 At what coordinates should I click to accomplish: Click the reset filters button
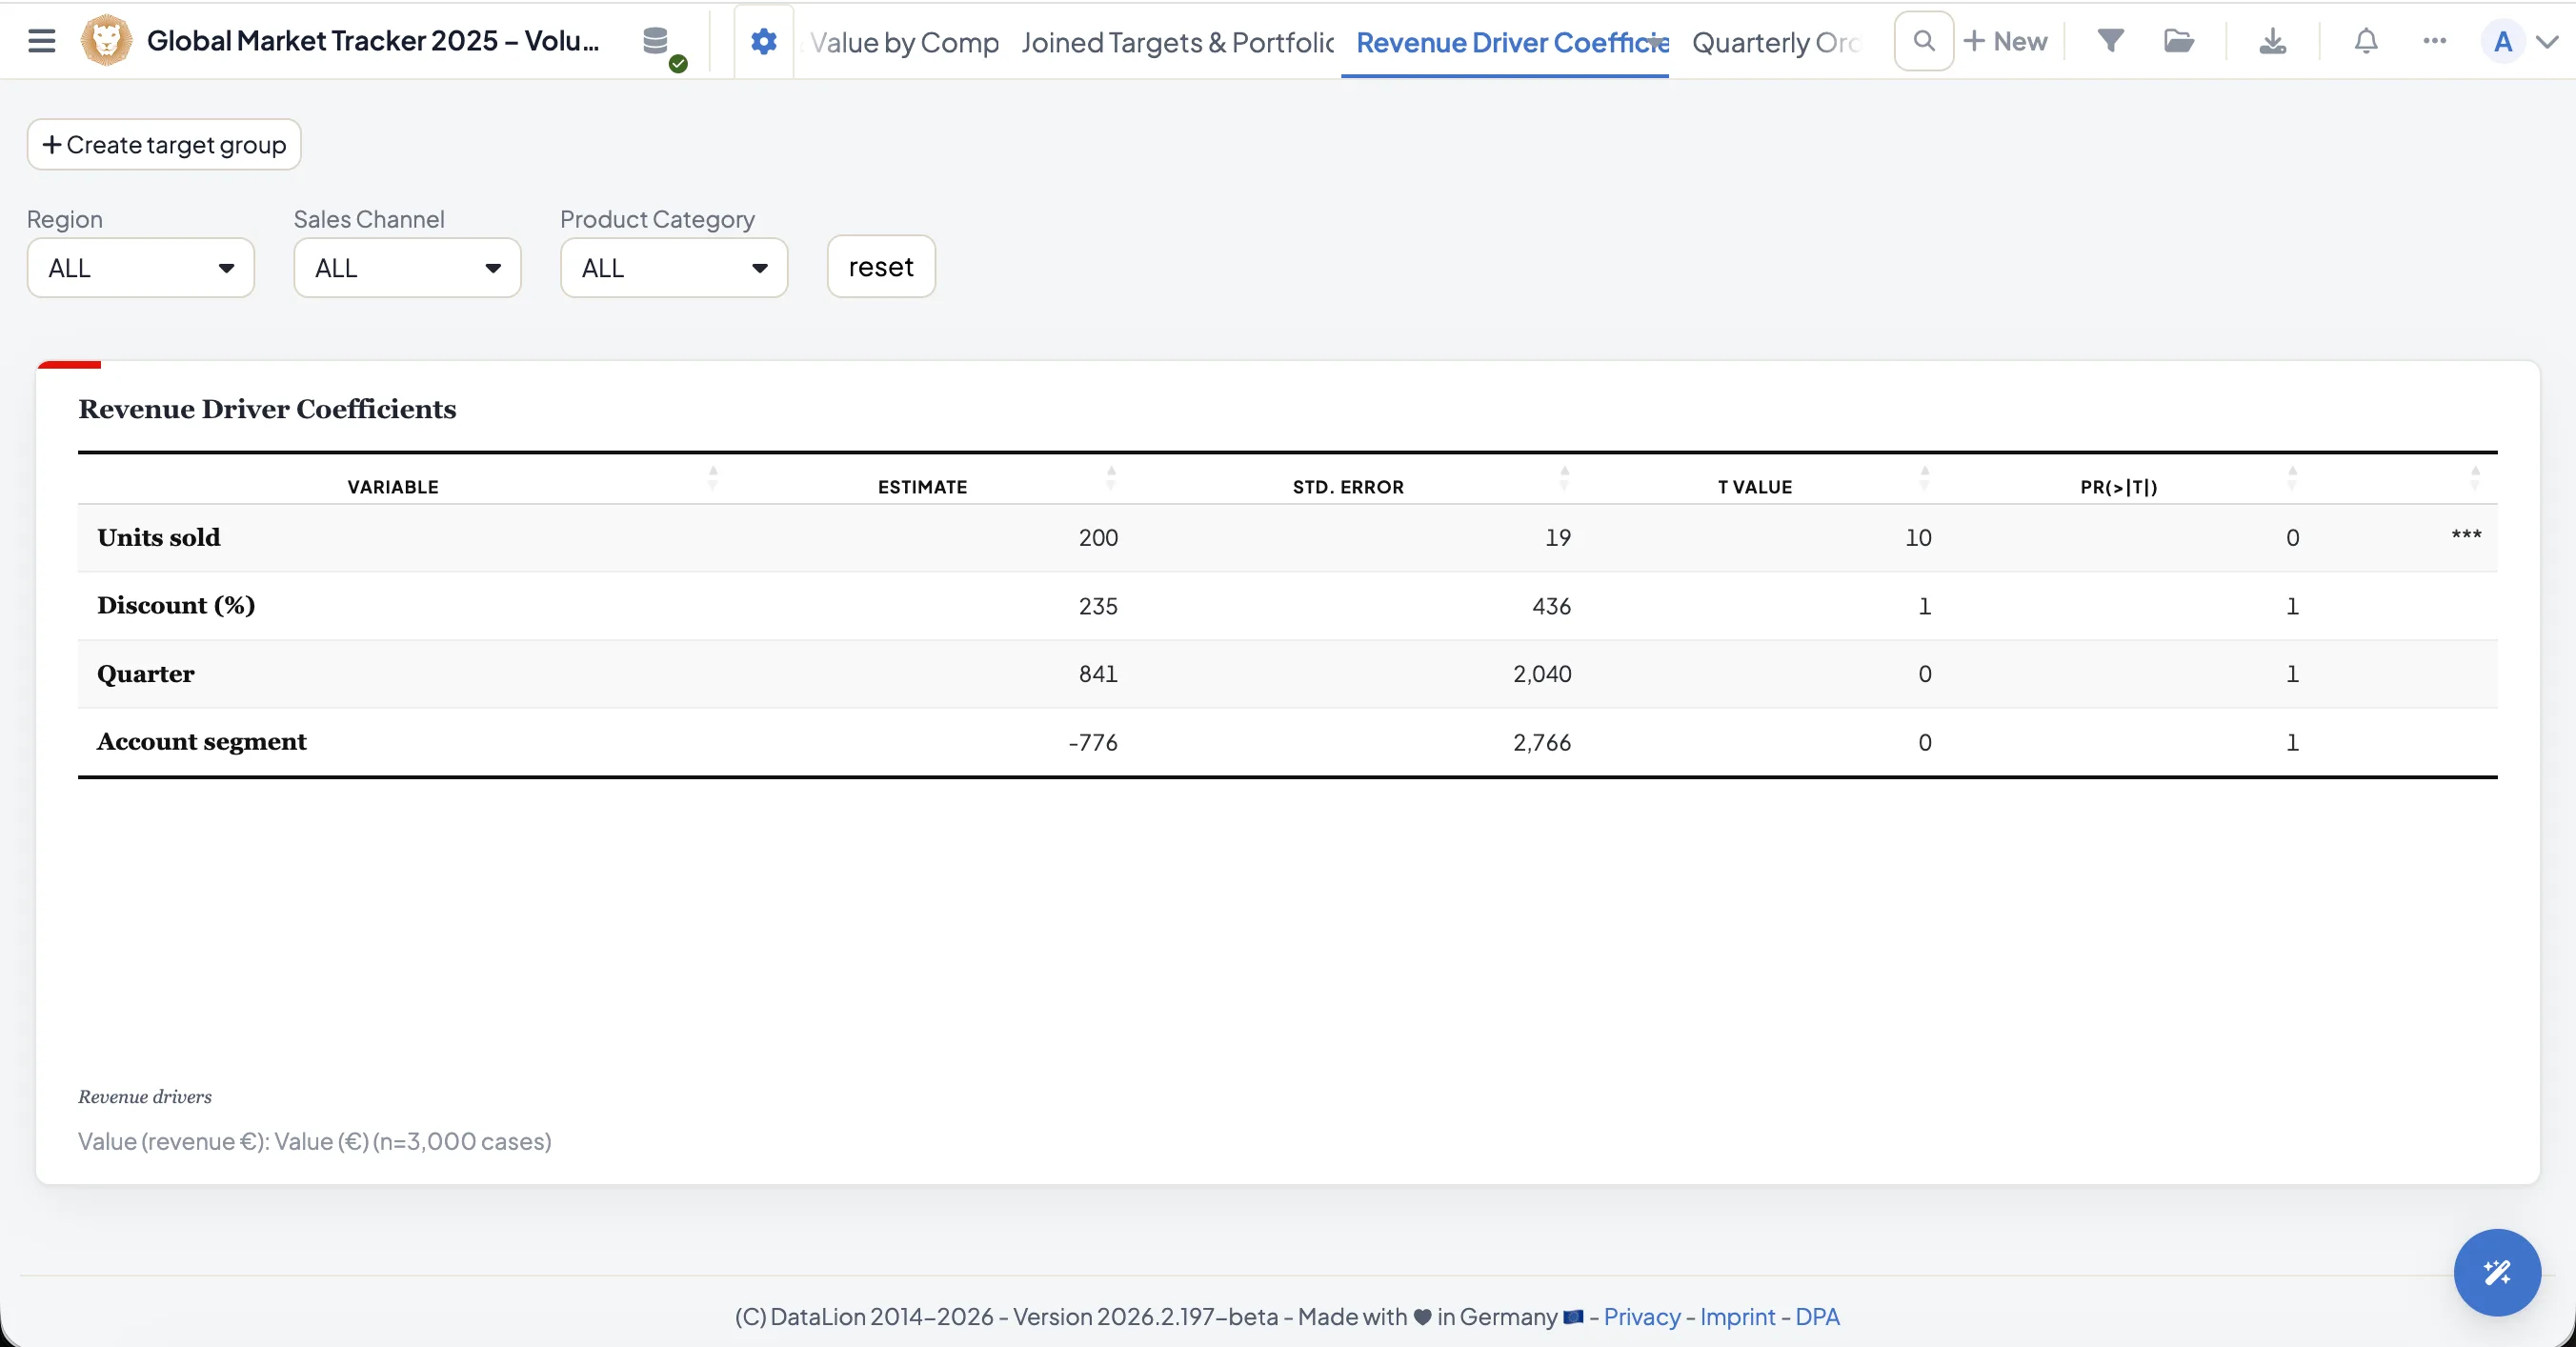coord(881,267)
